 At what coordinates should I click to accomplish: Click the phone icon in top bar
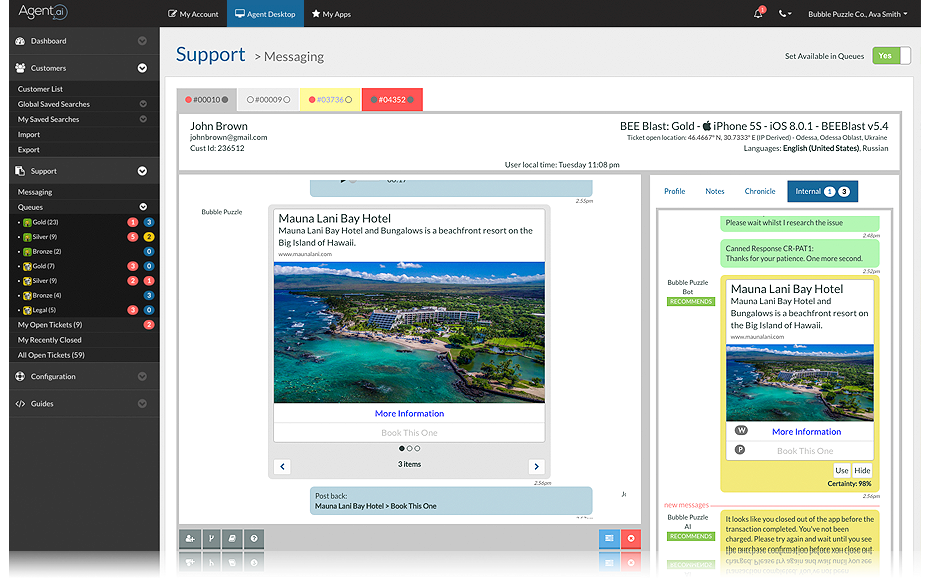(784, 14)
